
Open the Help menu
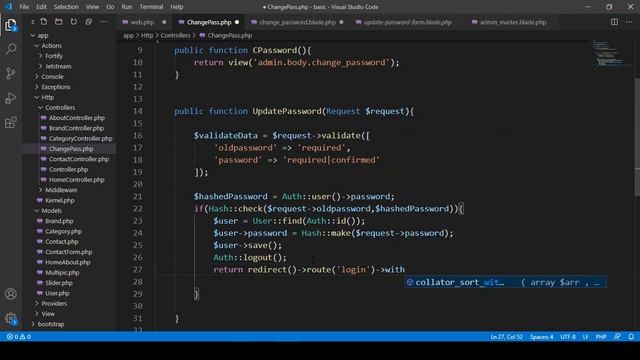176,7
